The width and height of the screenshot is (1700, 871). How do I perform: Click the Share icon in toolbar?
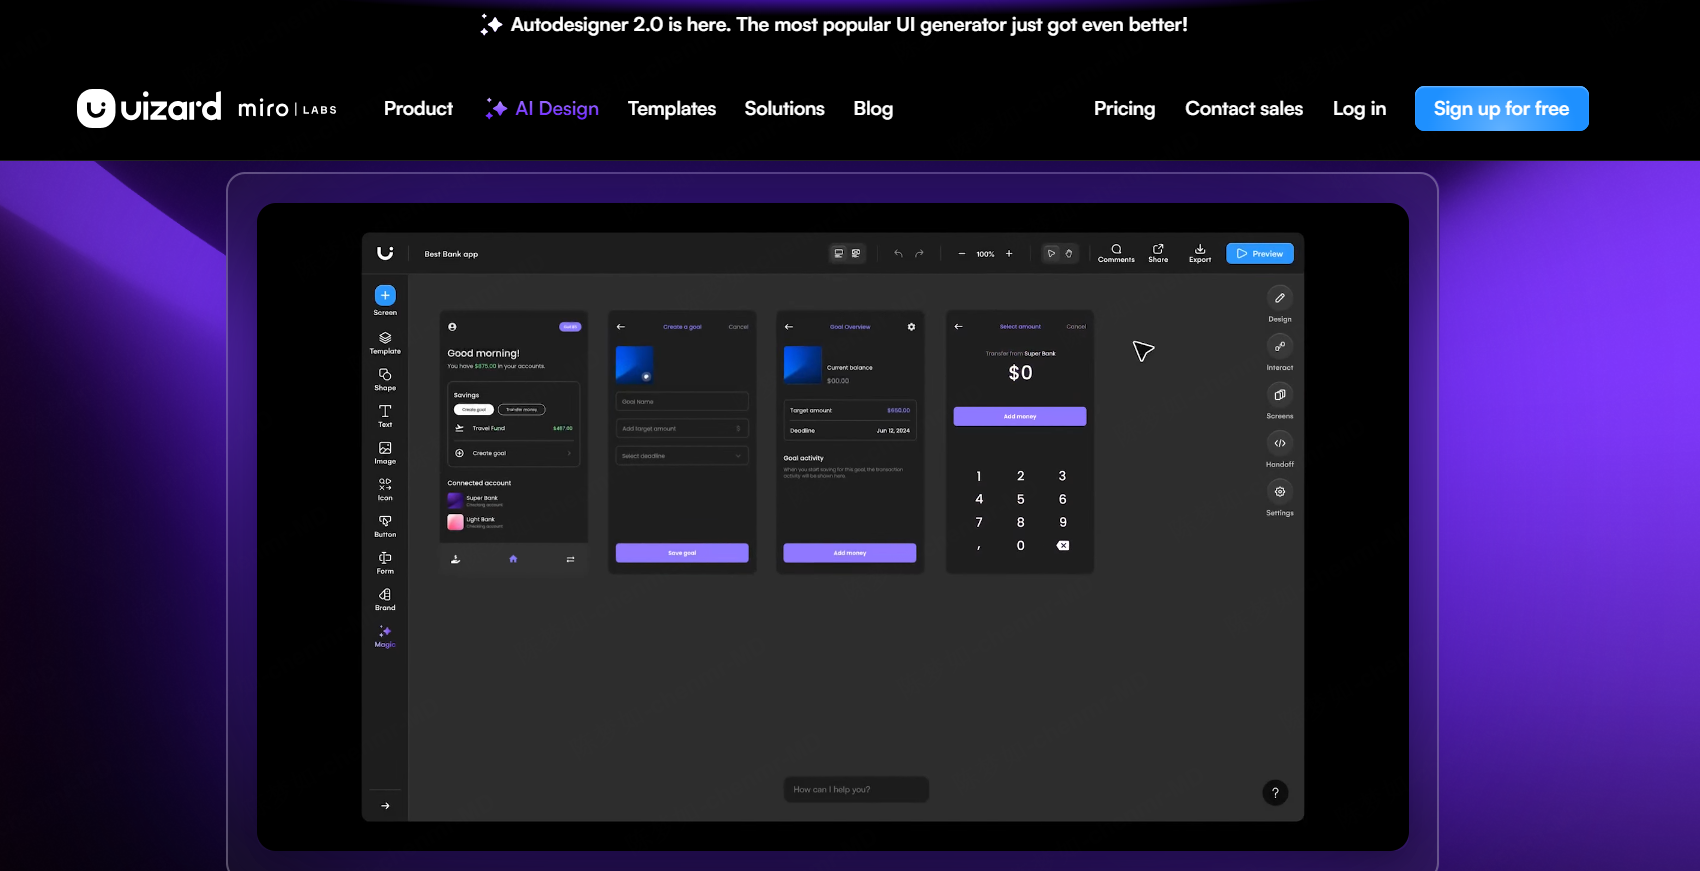[1158, 252]
